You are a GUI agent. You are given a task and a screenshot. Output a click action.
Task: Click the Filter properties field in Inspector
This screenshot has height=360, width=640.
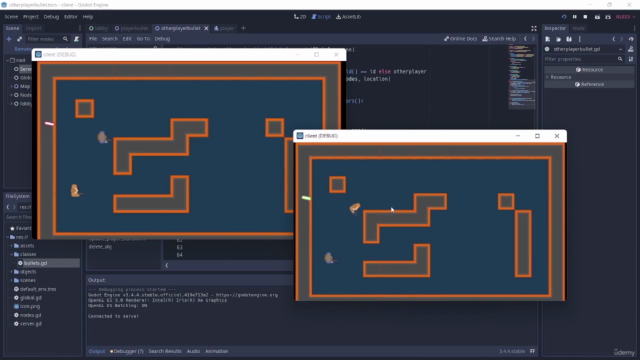(x=584, y=59)
